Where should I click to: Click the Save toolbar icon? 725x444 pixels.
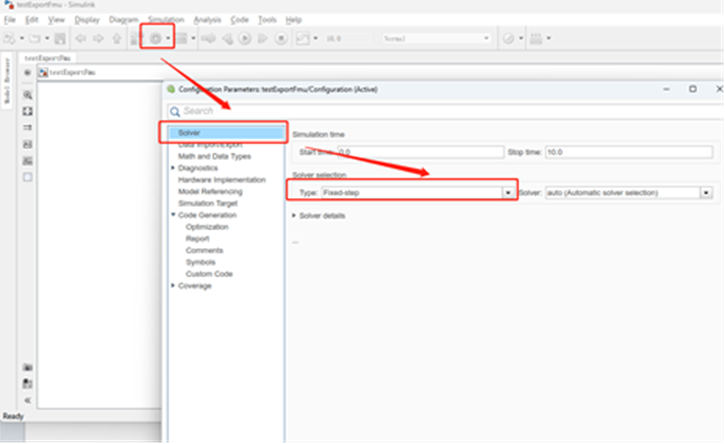tap(60, 38)
